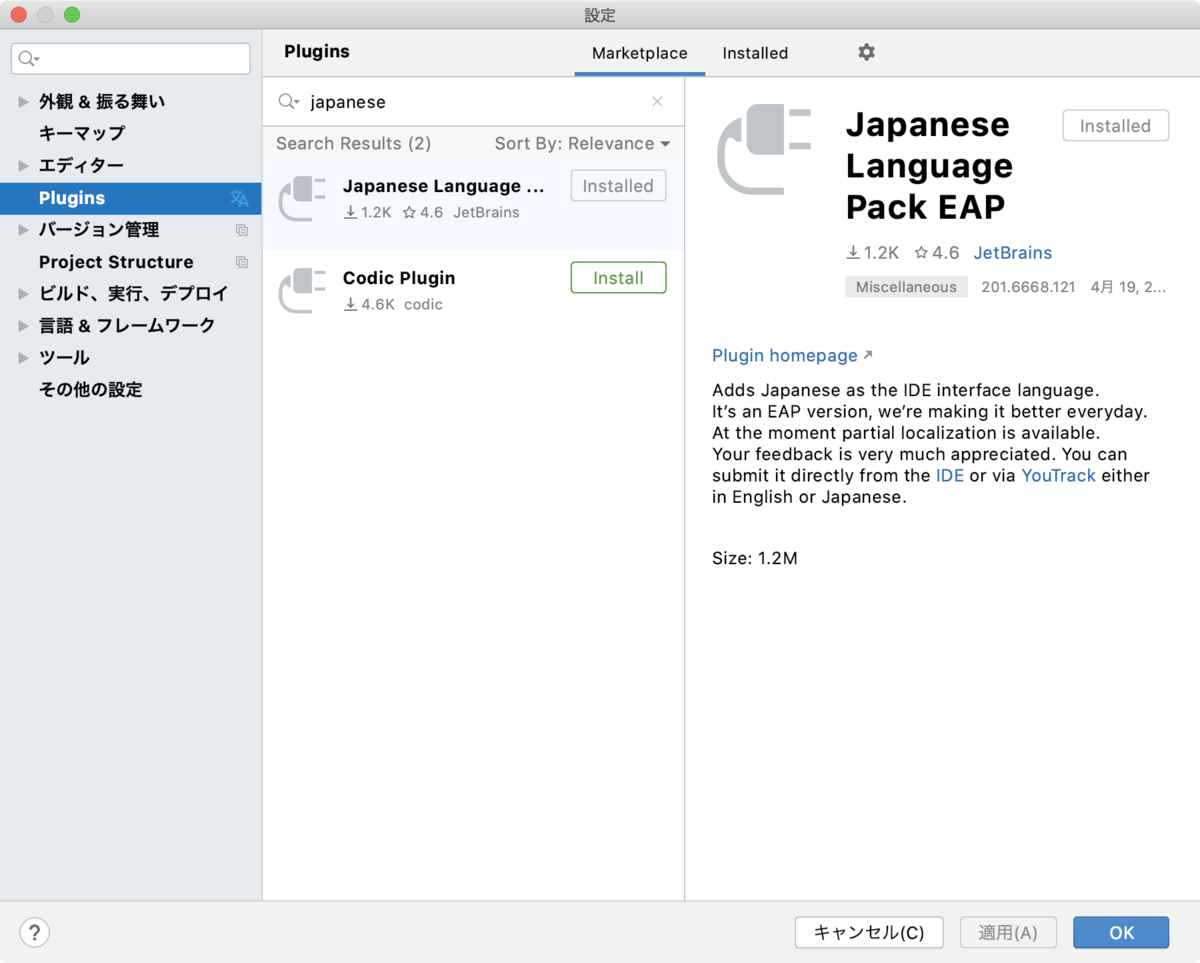Click the translate icon on the Plugins row
1200x963 pixels.
[239, 198]
